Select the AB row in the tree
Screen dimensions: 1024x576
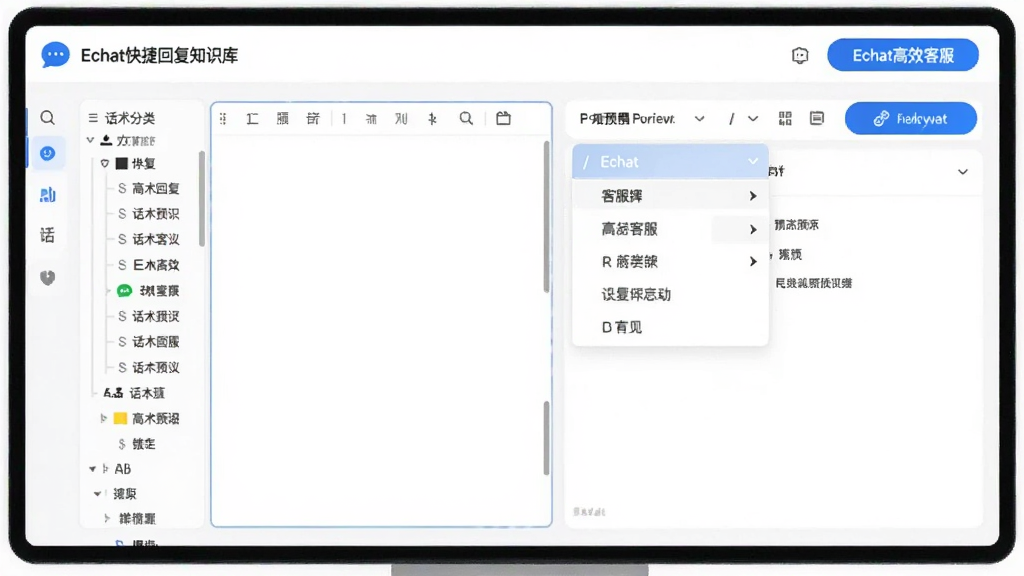click(122, 469)
